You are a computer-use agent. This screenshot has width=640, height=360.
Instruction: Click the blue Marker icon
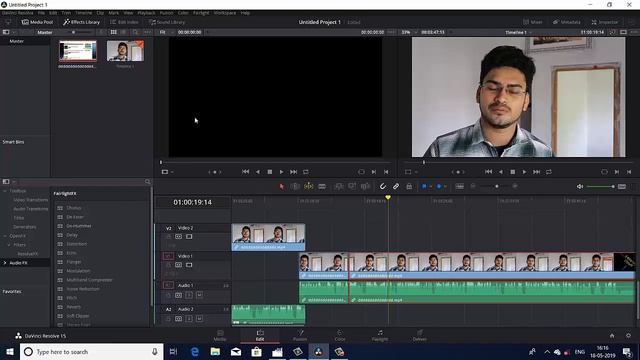click(x=439, y=187)
